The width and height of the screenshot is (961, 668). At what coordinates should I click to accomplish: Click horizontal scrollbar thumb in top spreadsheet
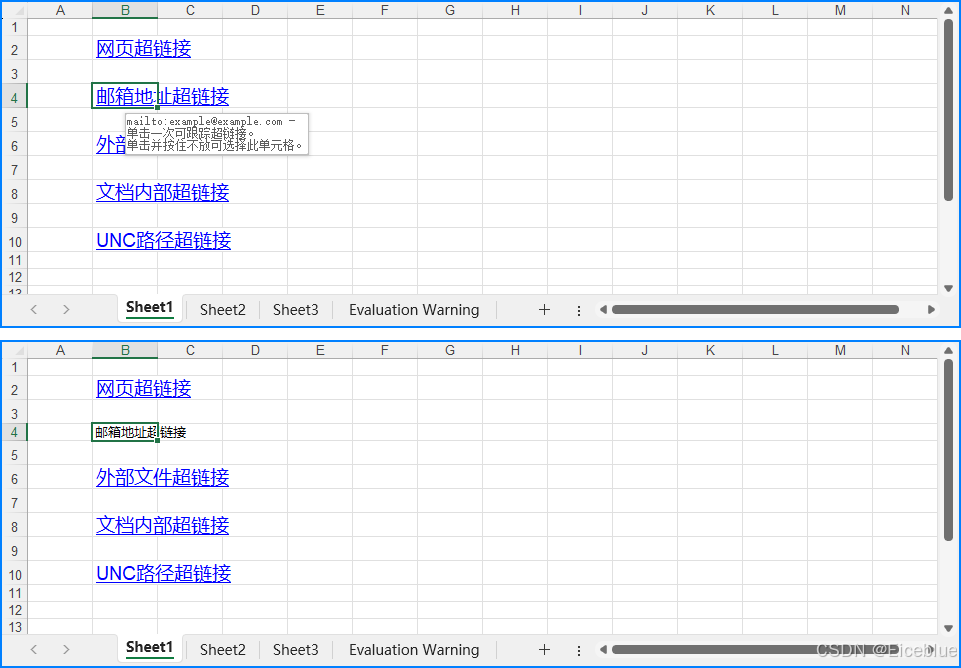click(755, 309)
